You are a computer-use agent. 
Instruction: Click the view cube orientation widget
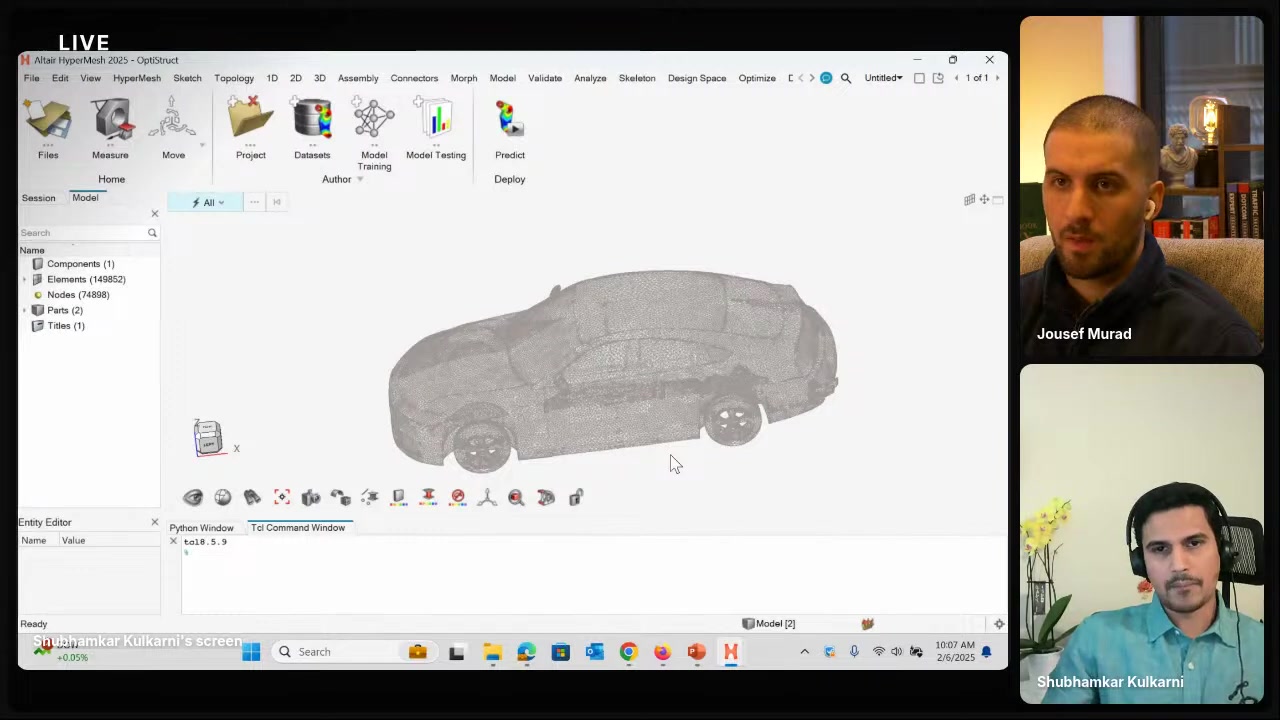pos(208,438)
